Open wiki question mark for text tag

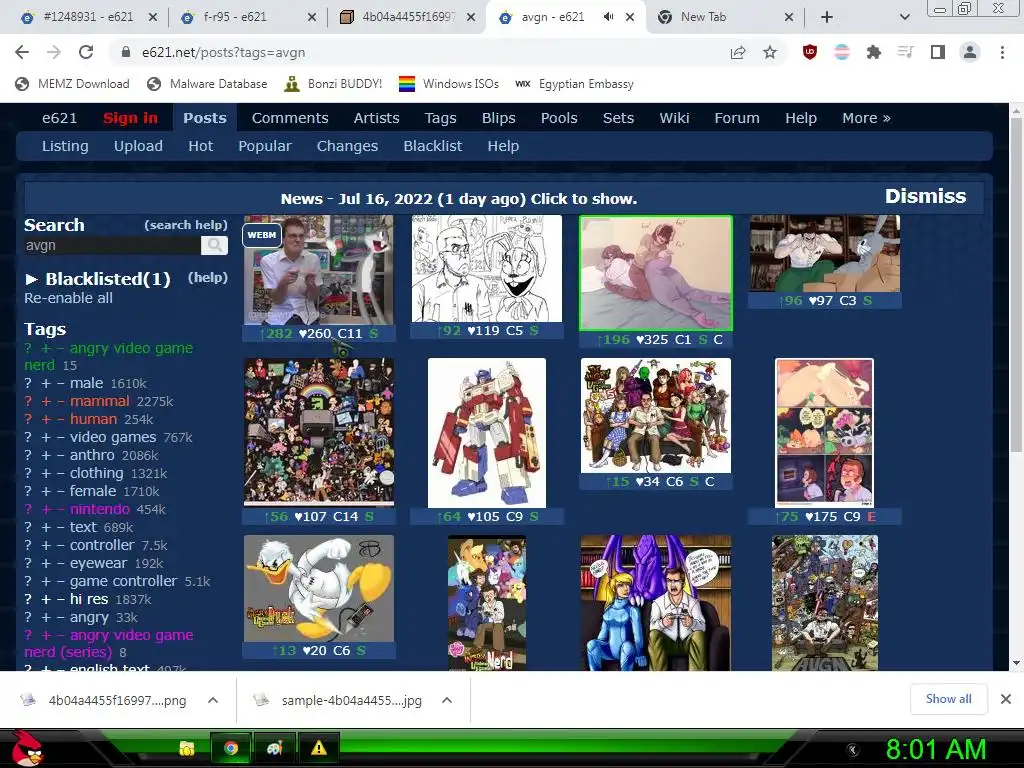click(28, 528)
